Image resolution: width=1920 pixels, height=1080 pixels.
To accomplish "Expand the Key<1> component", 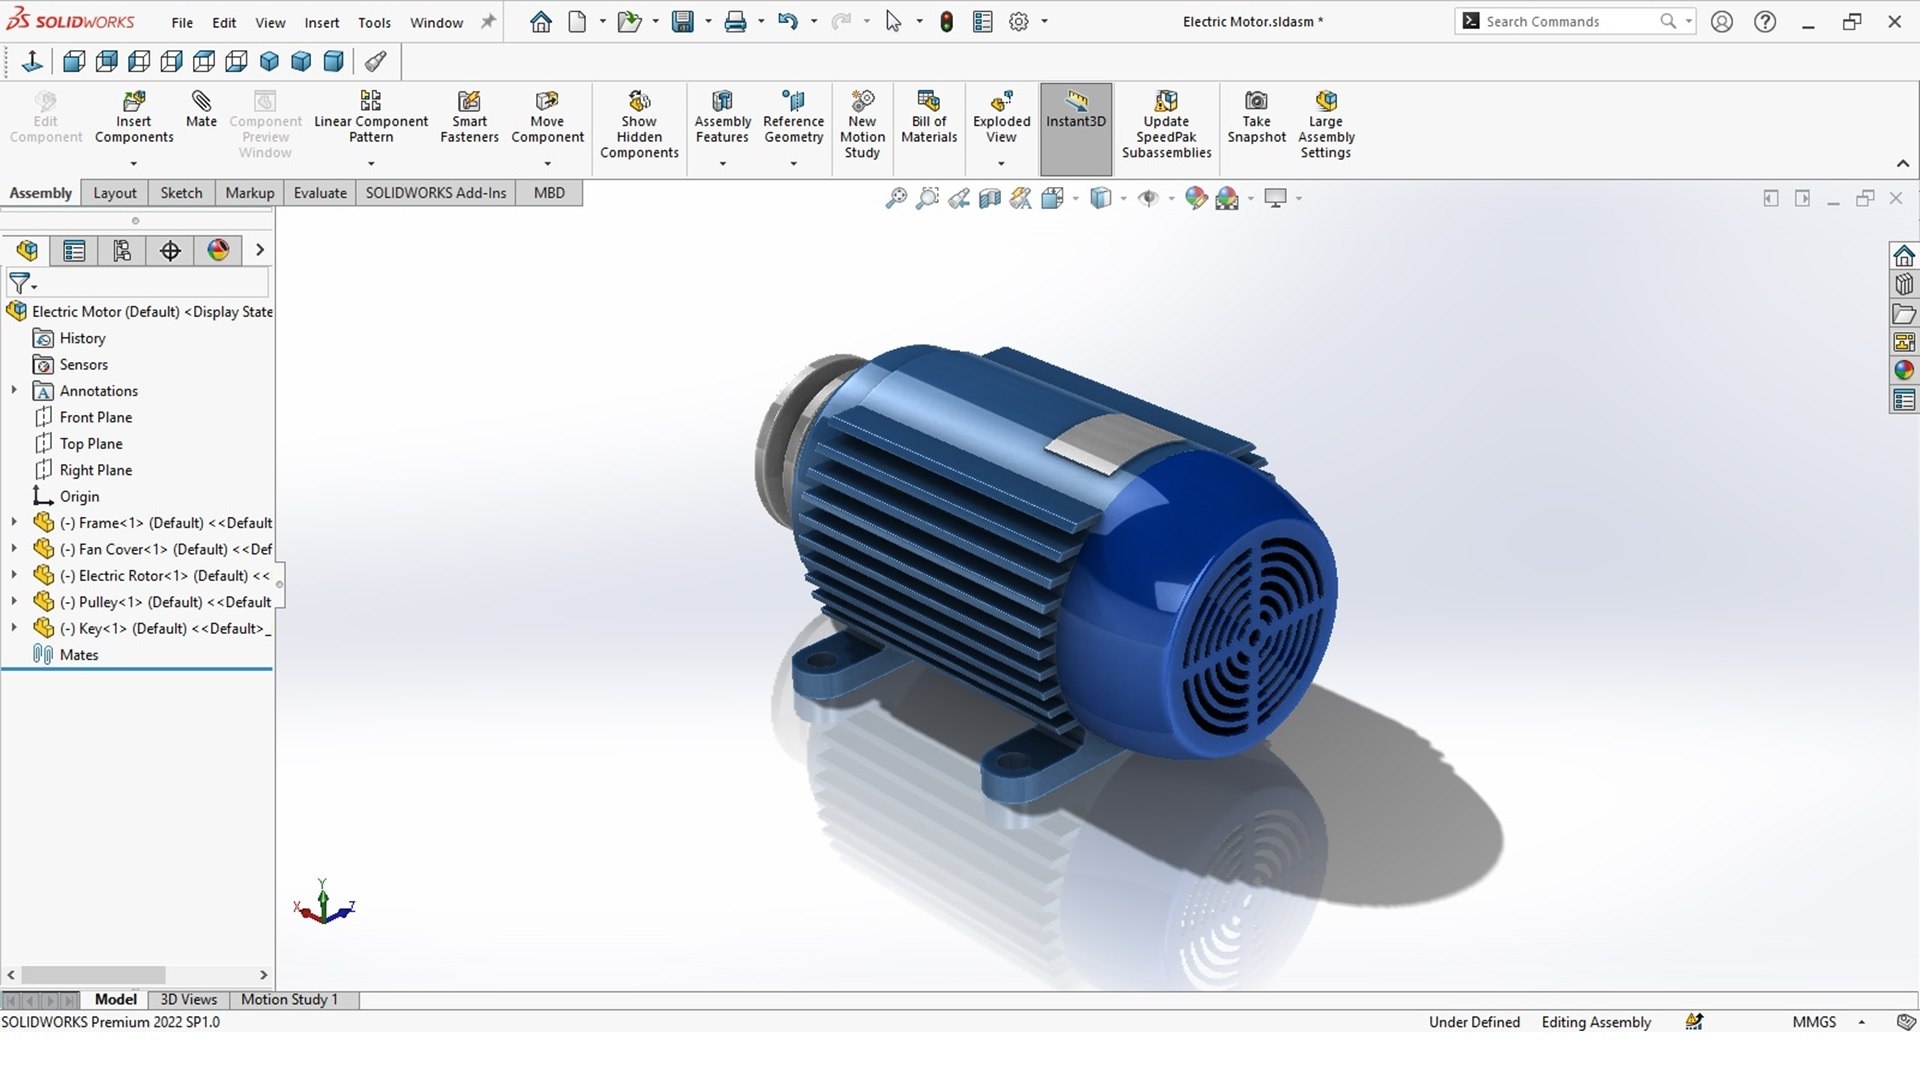I will tap(14, 628).
